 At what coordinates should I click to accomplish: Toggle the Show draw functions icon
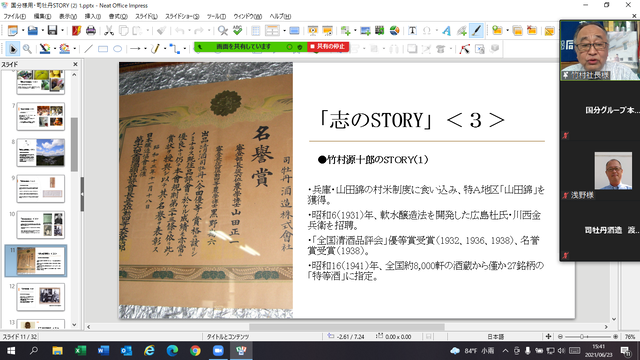tap(476, 31)
